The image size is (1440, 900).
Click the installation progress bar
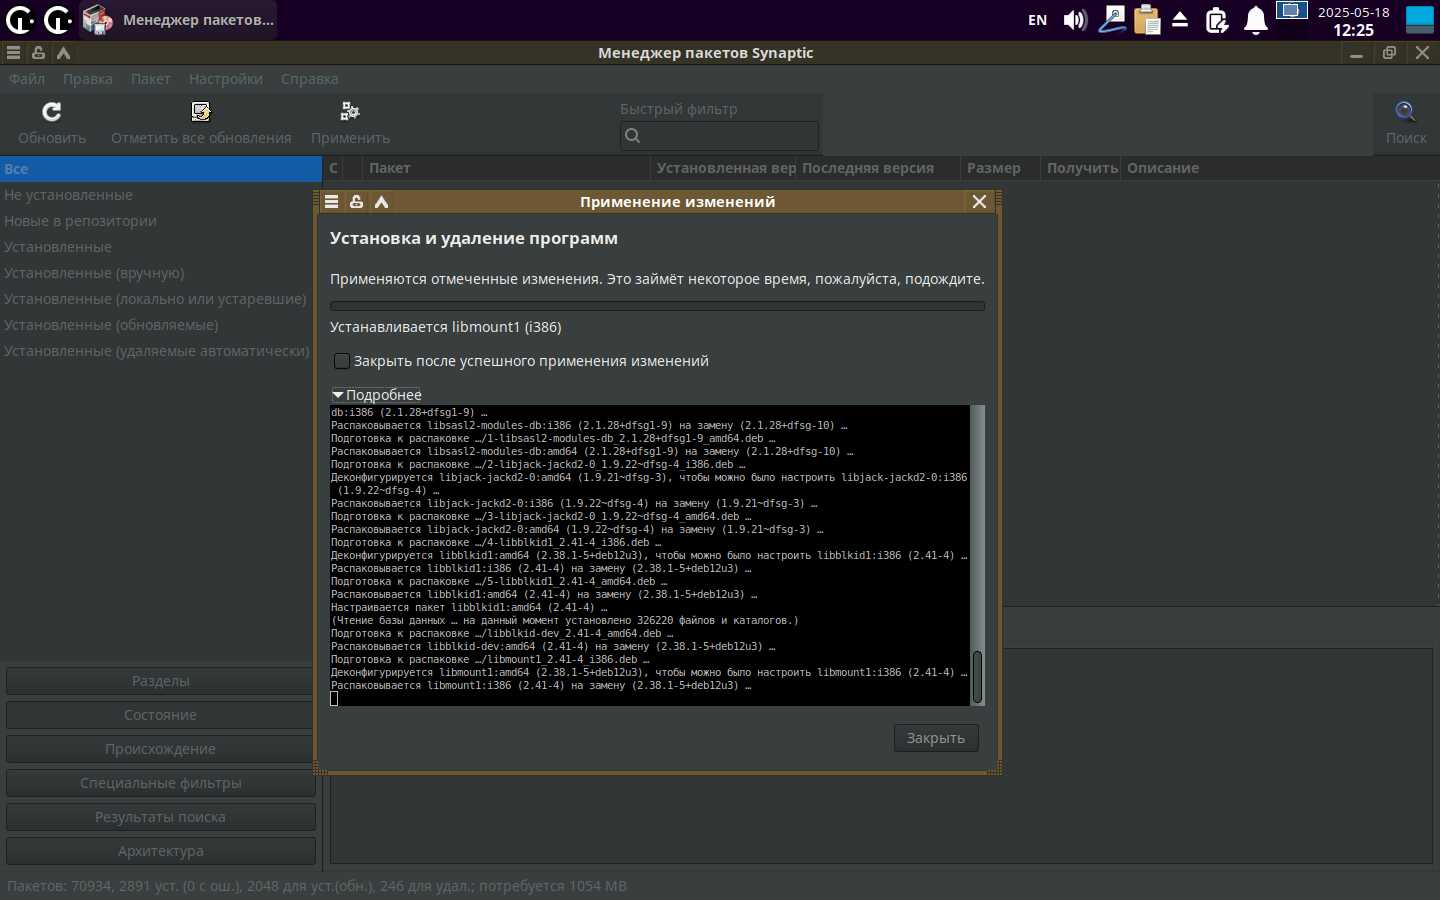pyautogui.click(x=657, y=306)
